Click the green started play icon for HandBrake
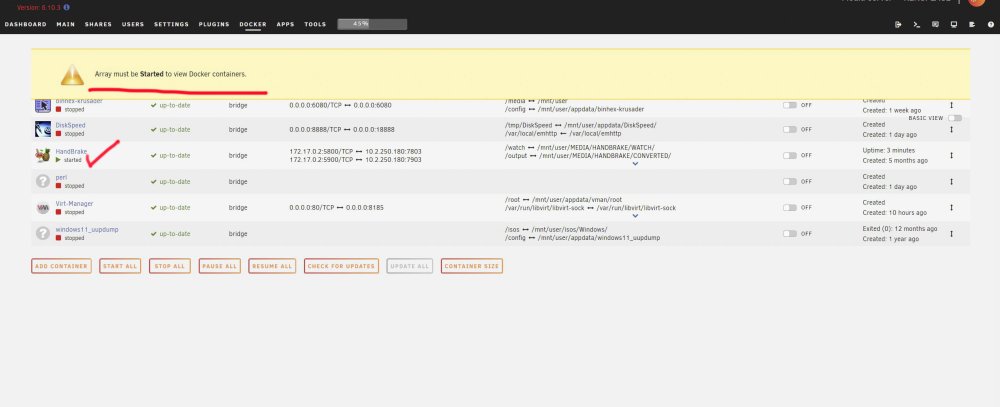The height and width of the screenshot is (407, 1000). (58, 160)
